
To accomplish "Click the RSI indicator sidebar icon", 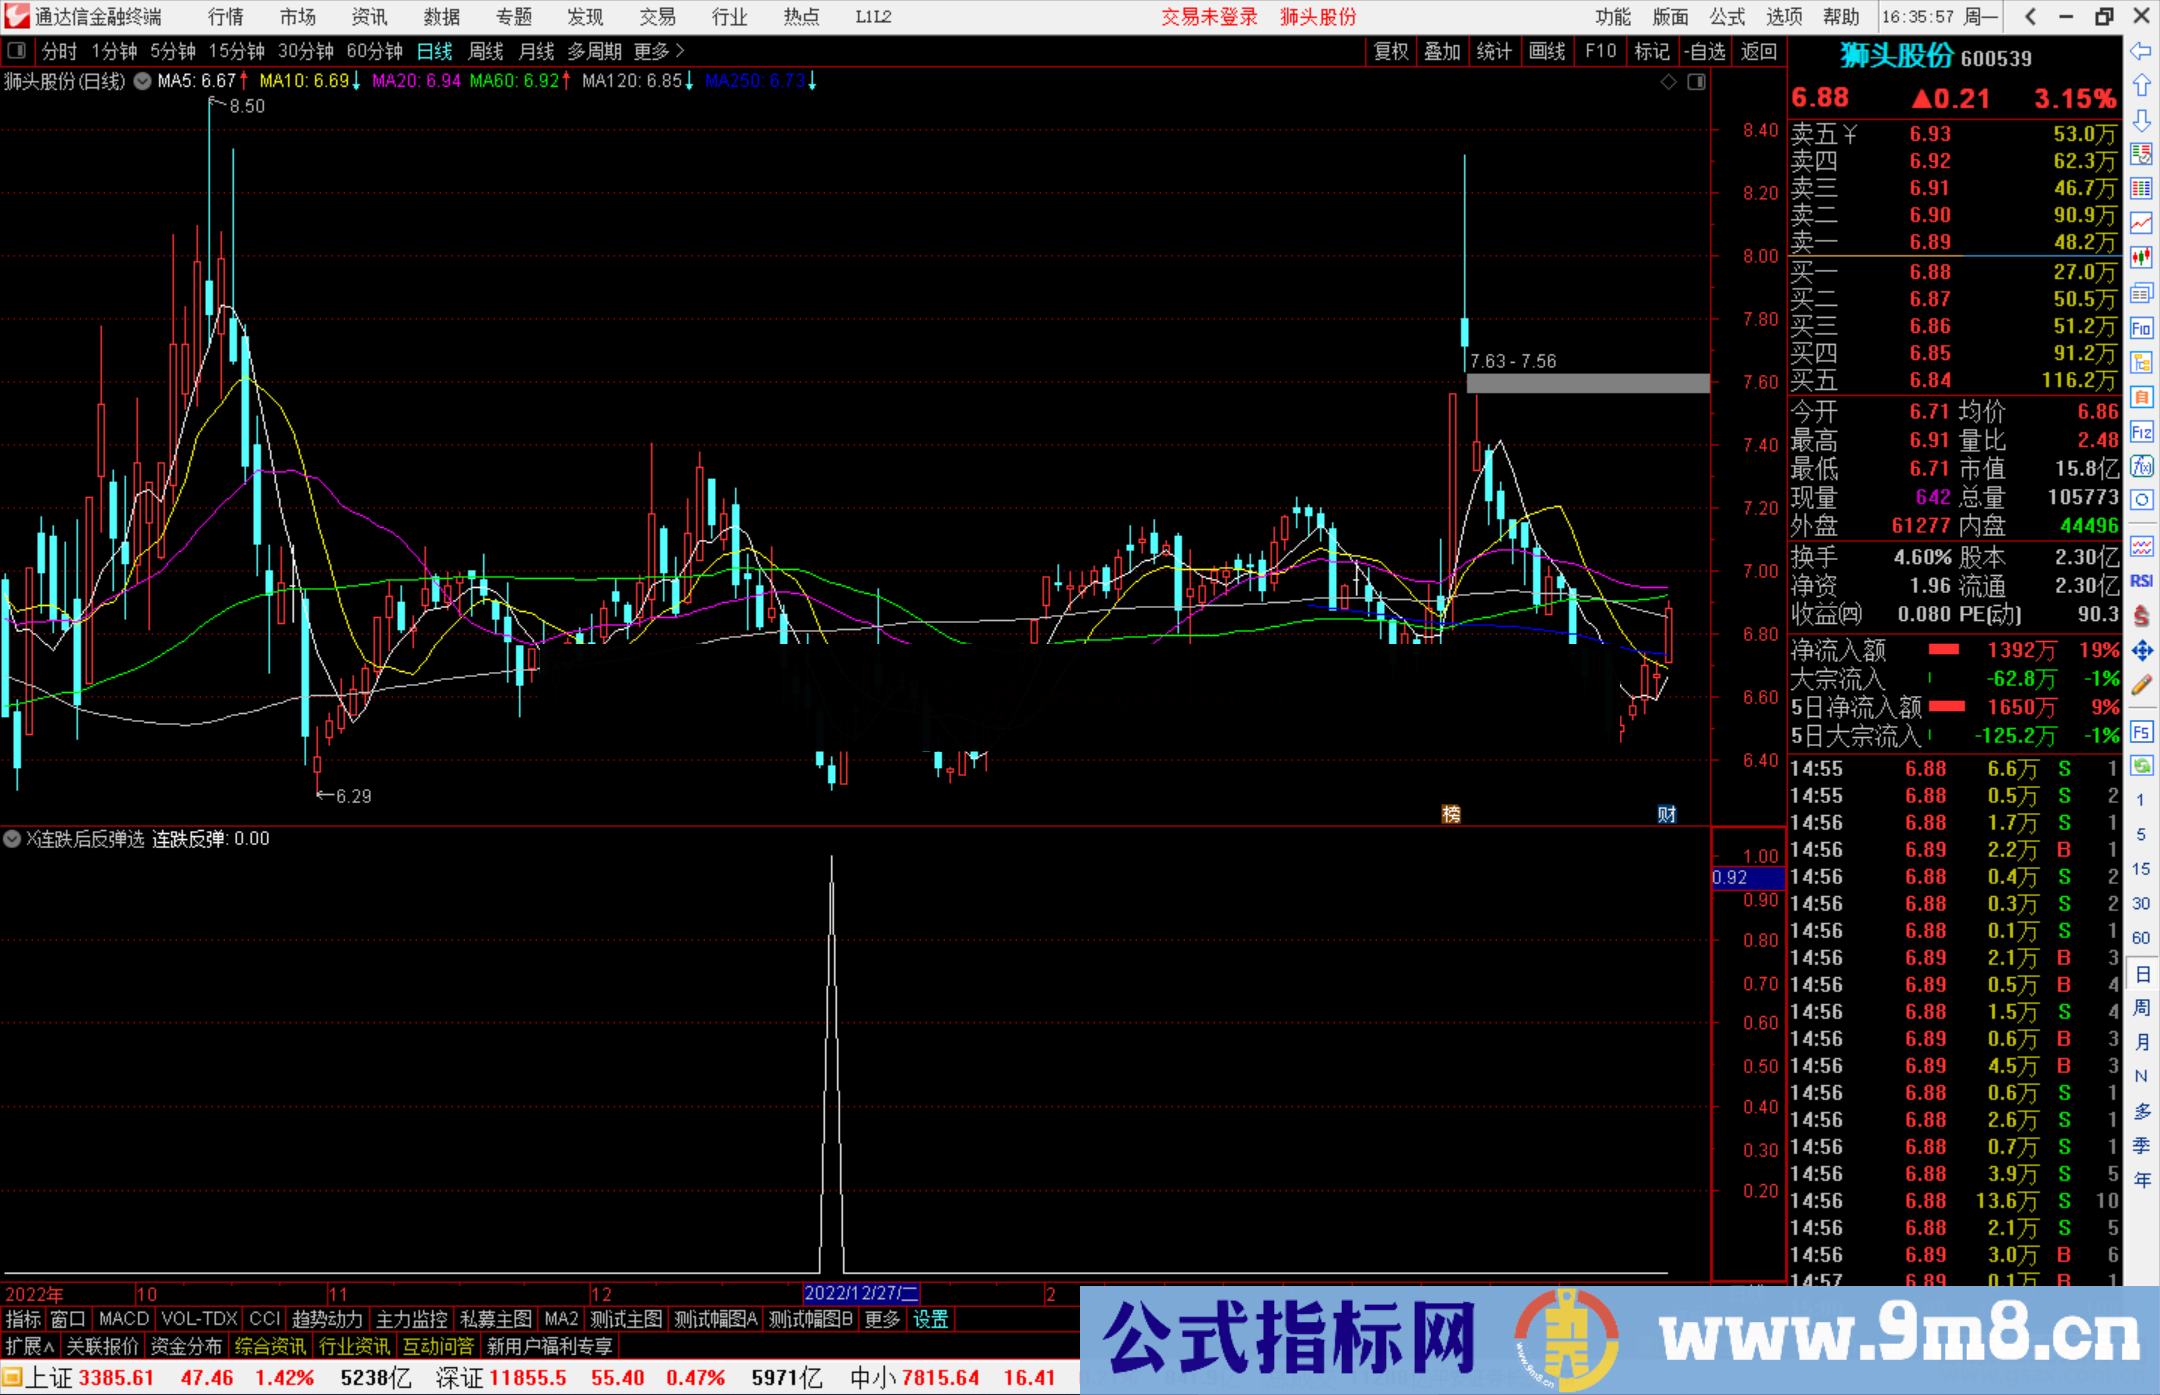I will 2141,581.
